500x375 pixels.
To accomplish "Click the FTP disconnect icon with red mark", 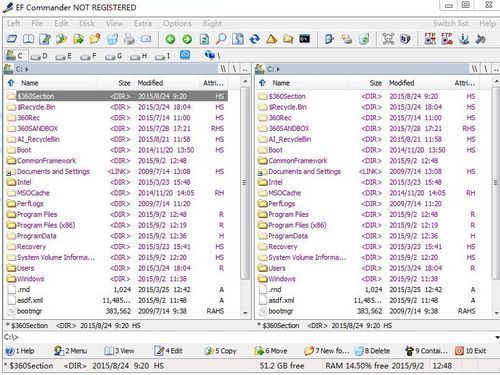I will pos(447,39).
